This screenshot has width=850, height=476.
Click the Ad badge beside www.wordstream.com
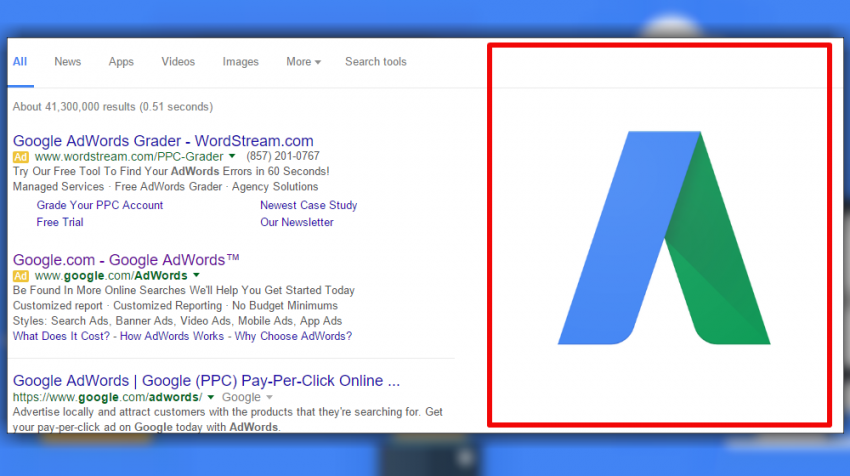tap(20, 157)
